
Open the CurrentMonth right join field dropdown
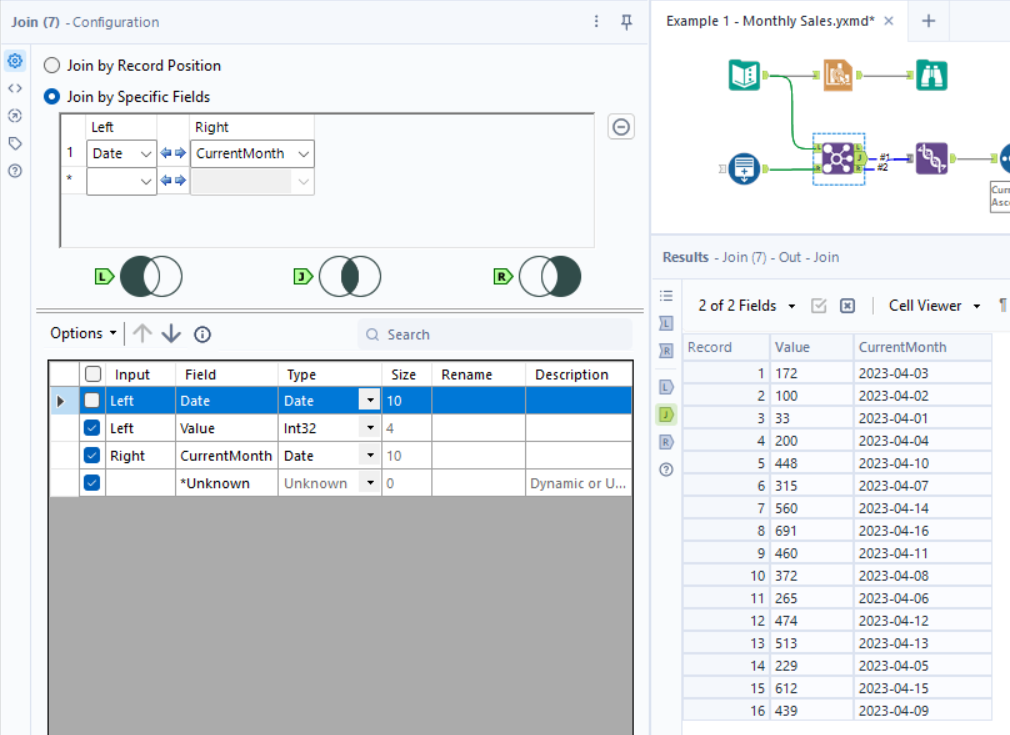click(x=302, y=153)
